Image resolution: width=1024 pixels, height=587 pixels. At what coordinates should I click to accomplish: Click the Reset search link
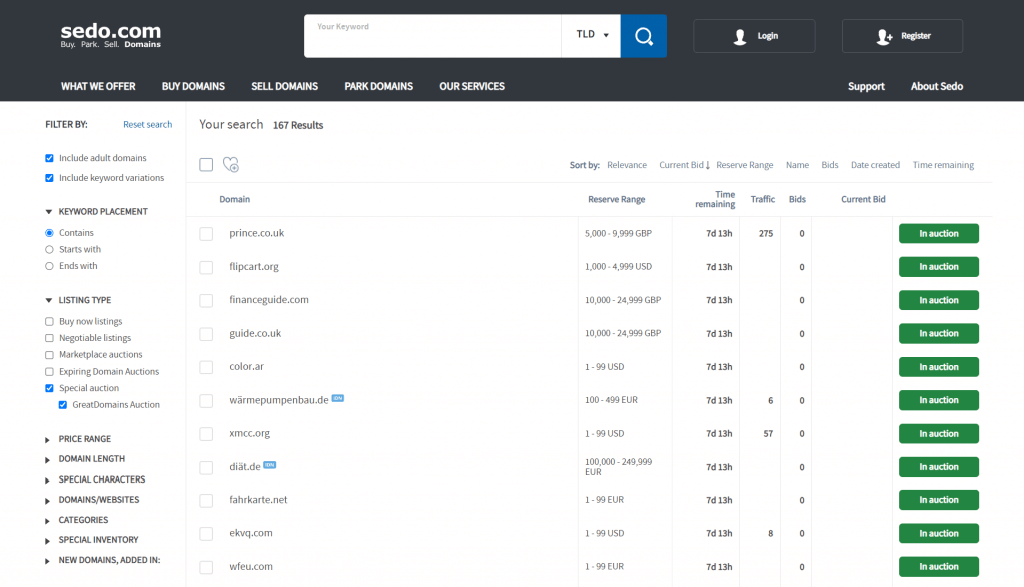[x=147, y=124]
